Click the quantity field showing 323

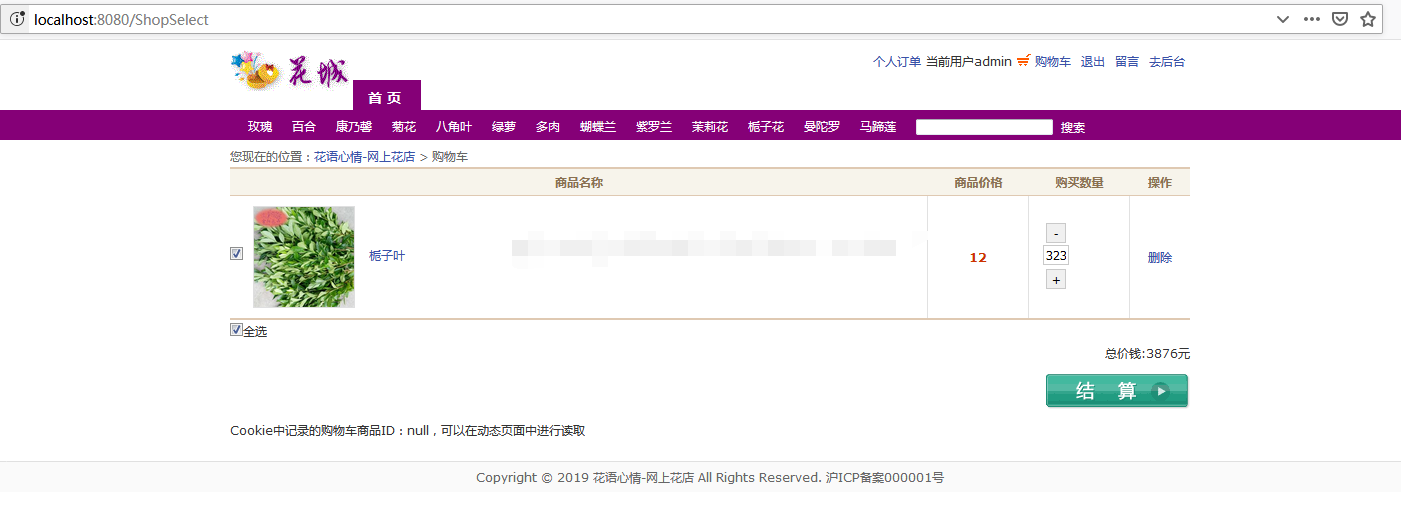point(1056,256)
